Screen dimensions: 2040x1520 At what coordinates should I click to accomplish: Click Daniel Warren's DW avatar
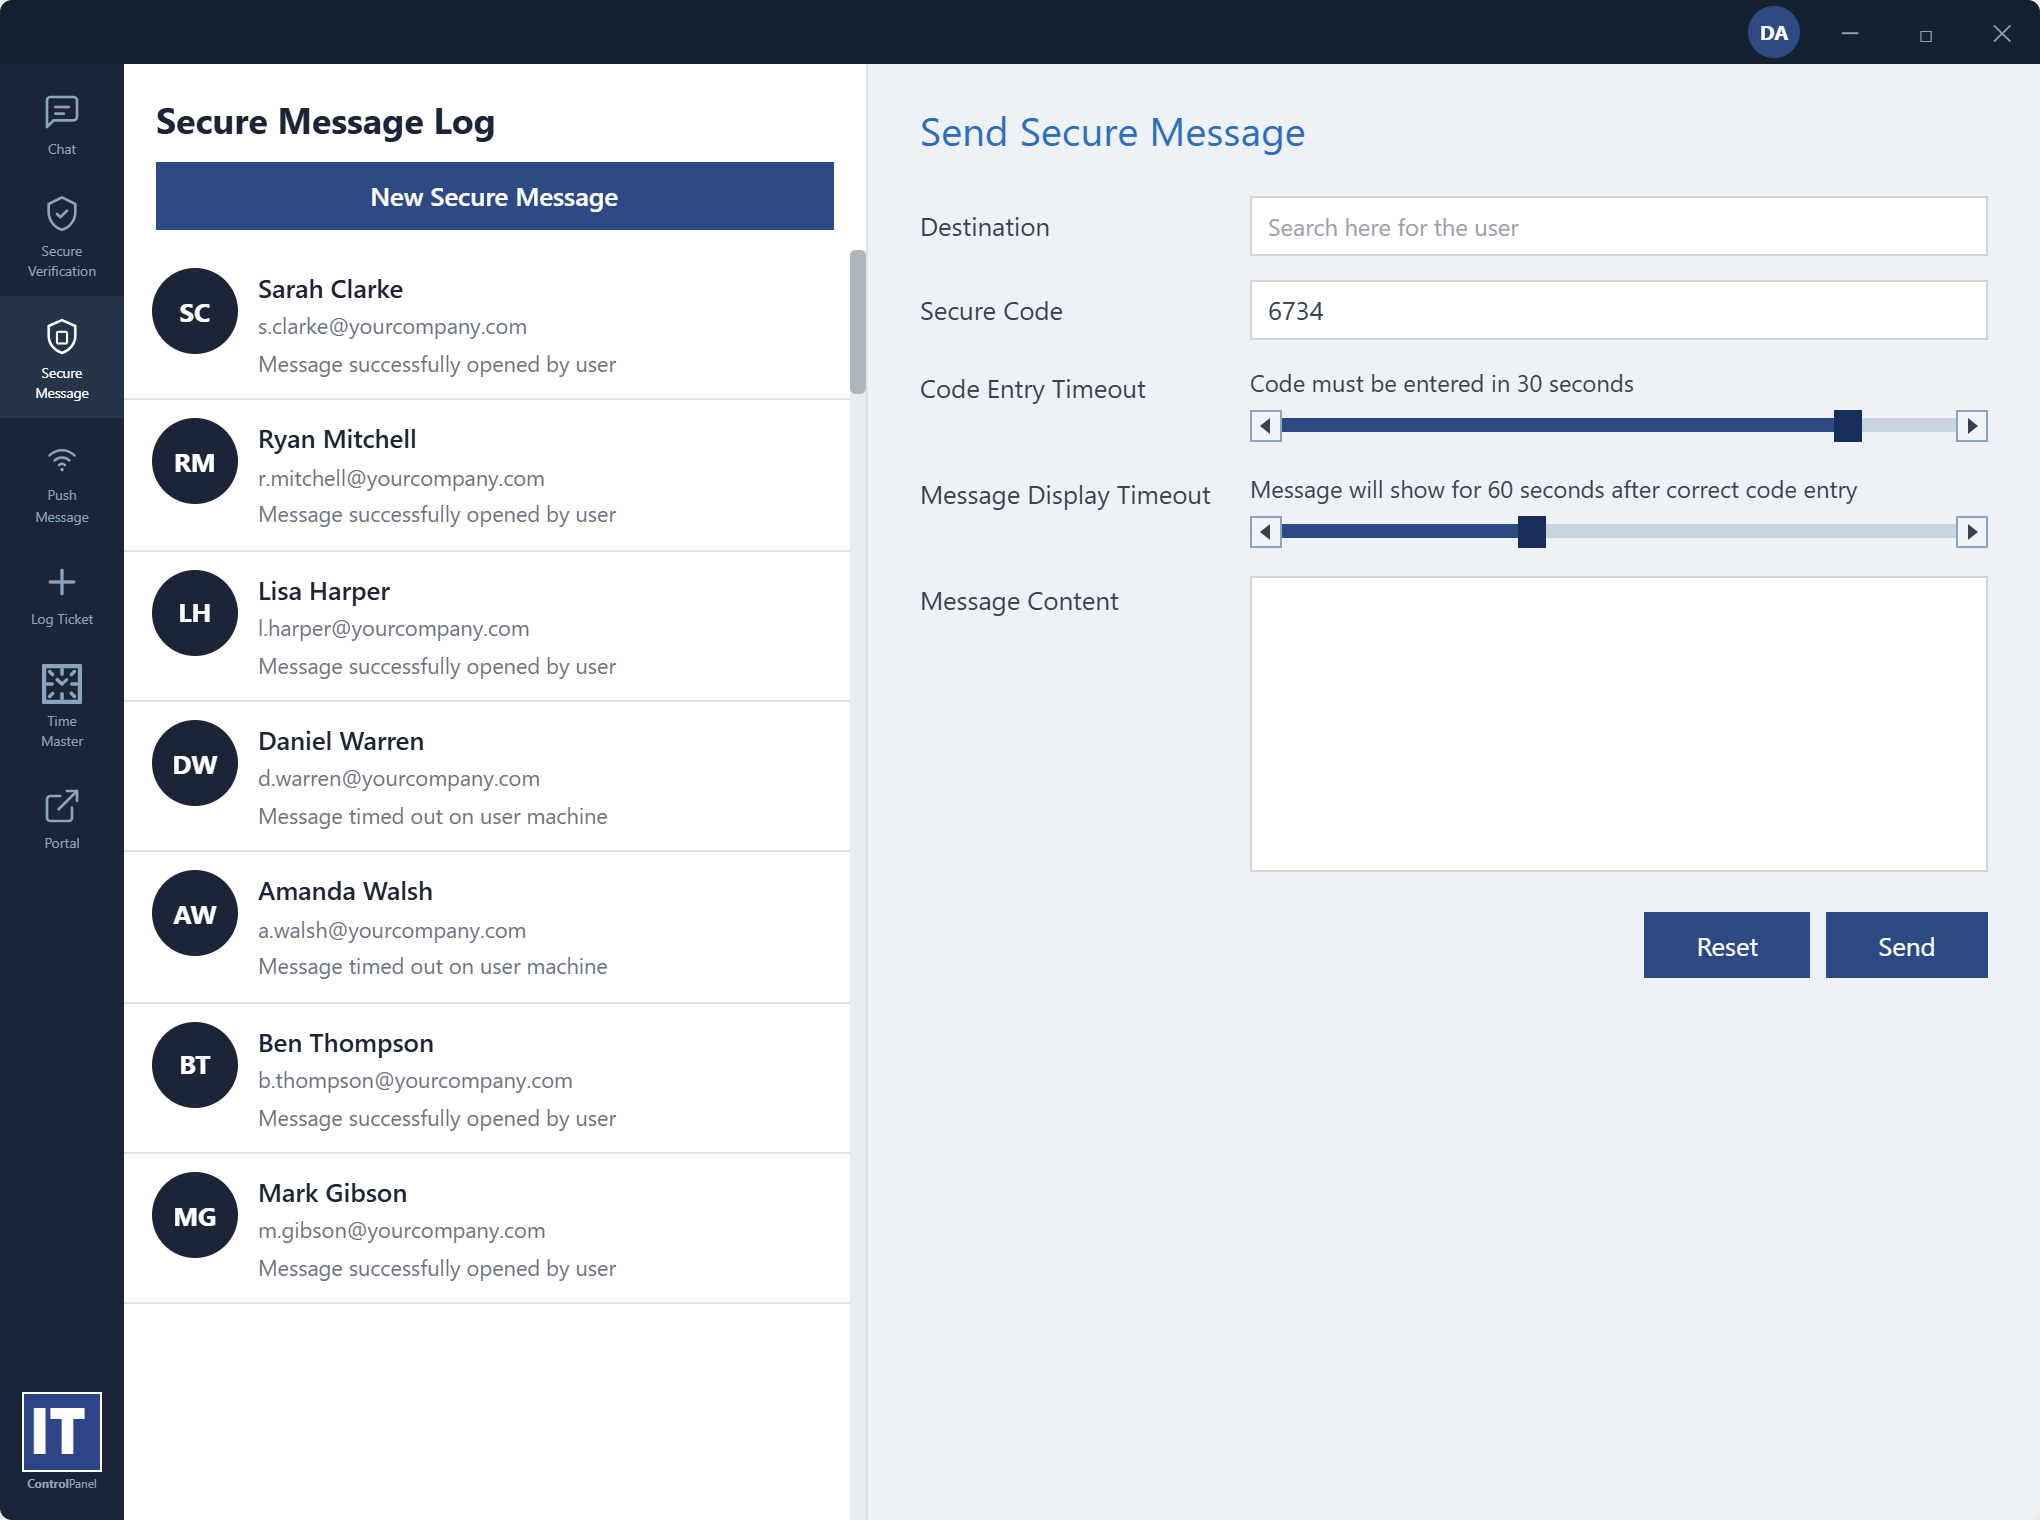pyautogui.click(x=195, y=763)
